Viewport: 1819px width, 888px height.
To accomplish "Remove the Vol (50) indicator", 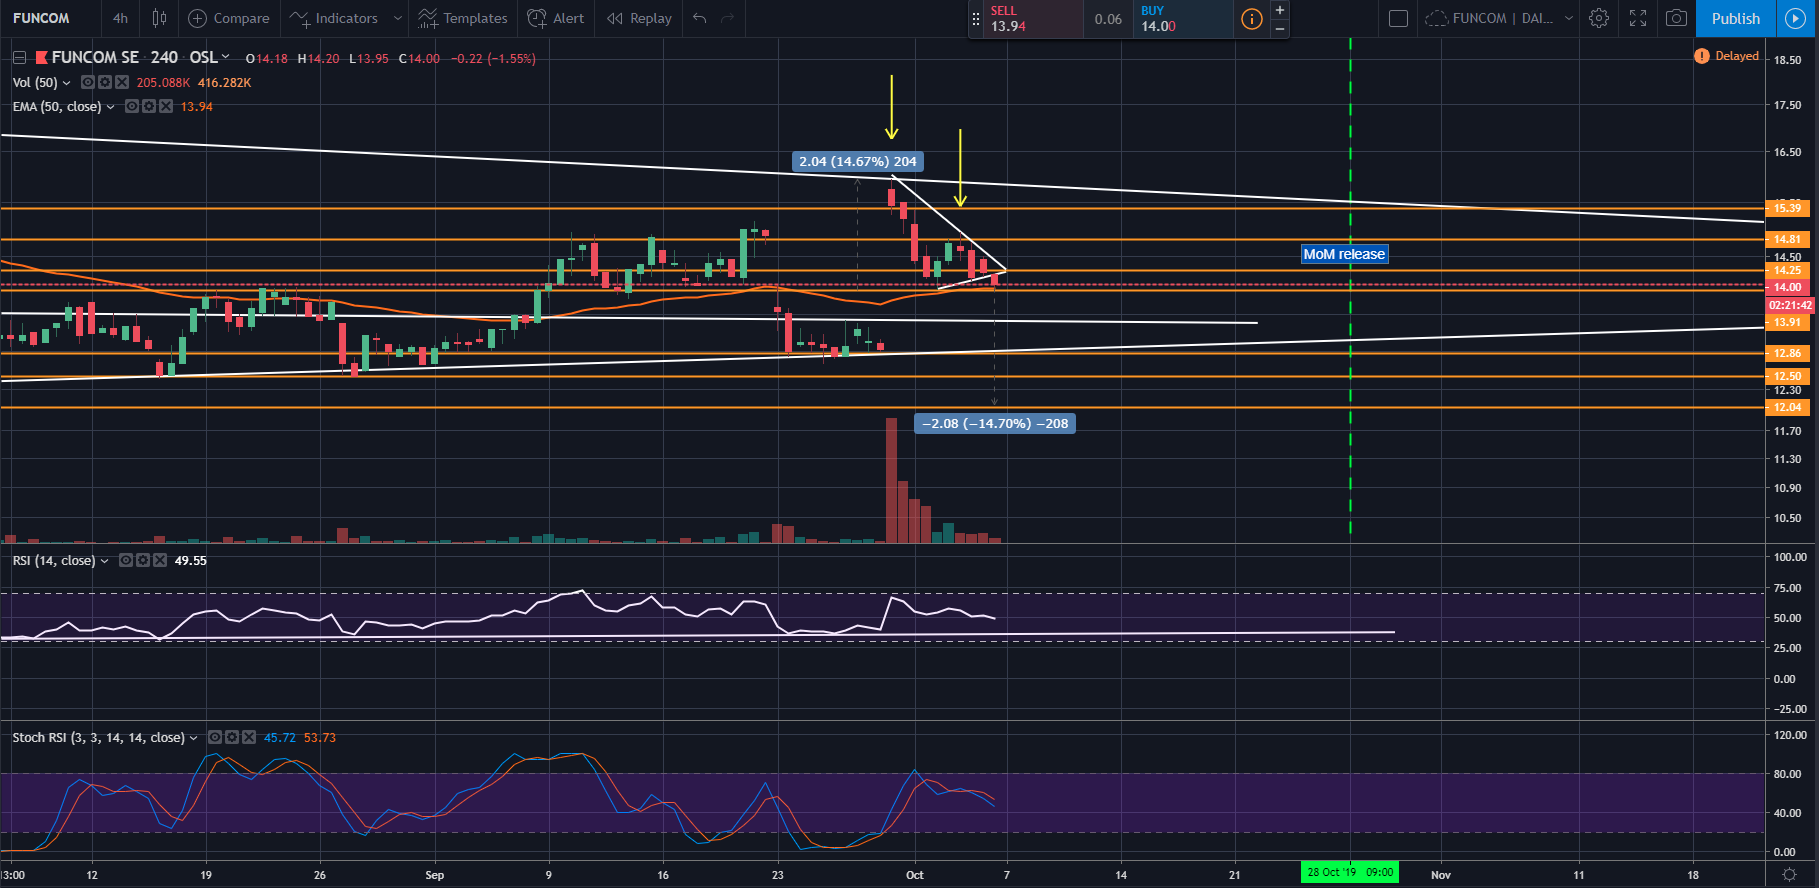I will 122,82.
